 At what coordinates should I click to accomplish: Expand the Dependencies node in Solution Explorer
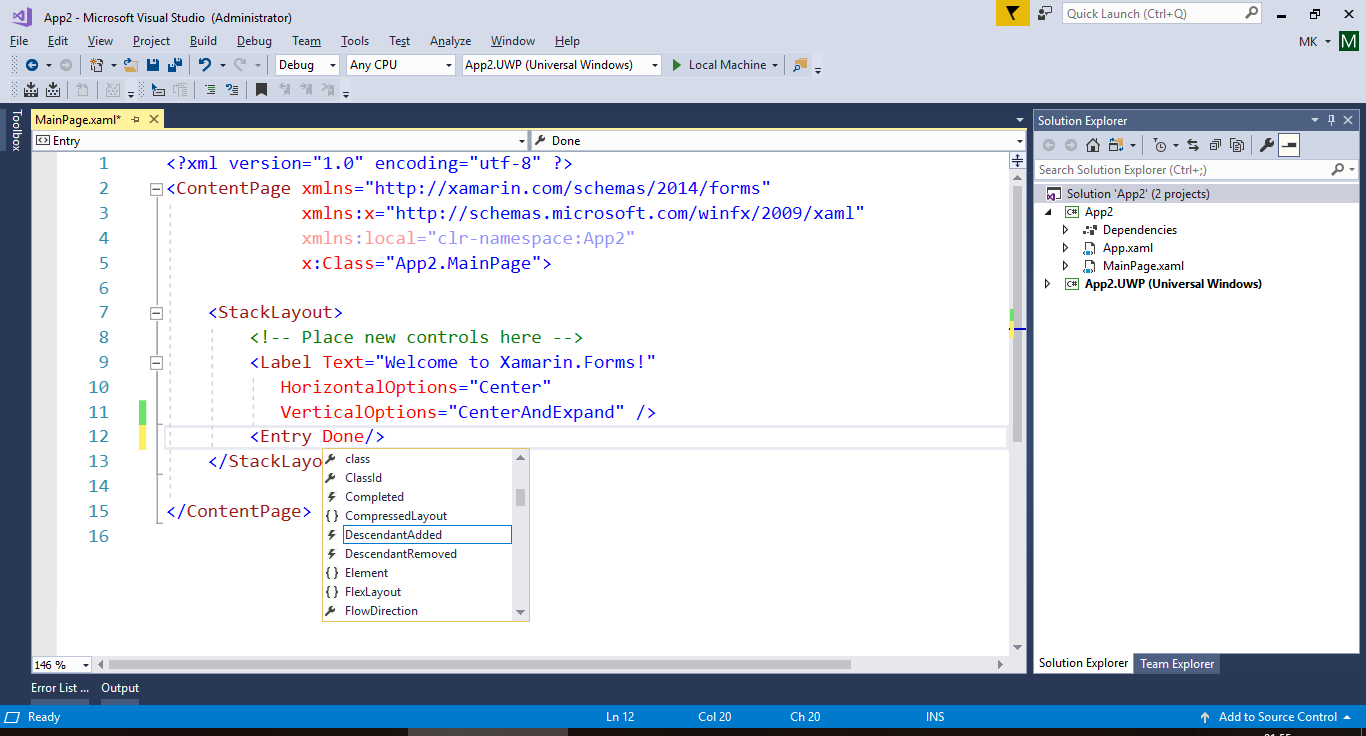(1064, 229)
